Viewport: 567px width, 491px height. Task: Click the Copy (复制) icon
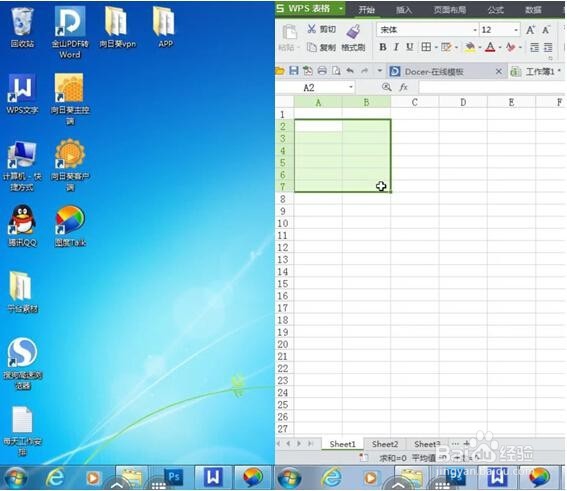(312, 47)
